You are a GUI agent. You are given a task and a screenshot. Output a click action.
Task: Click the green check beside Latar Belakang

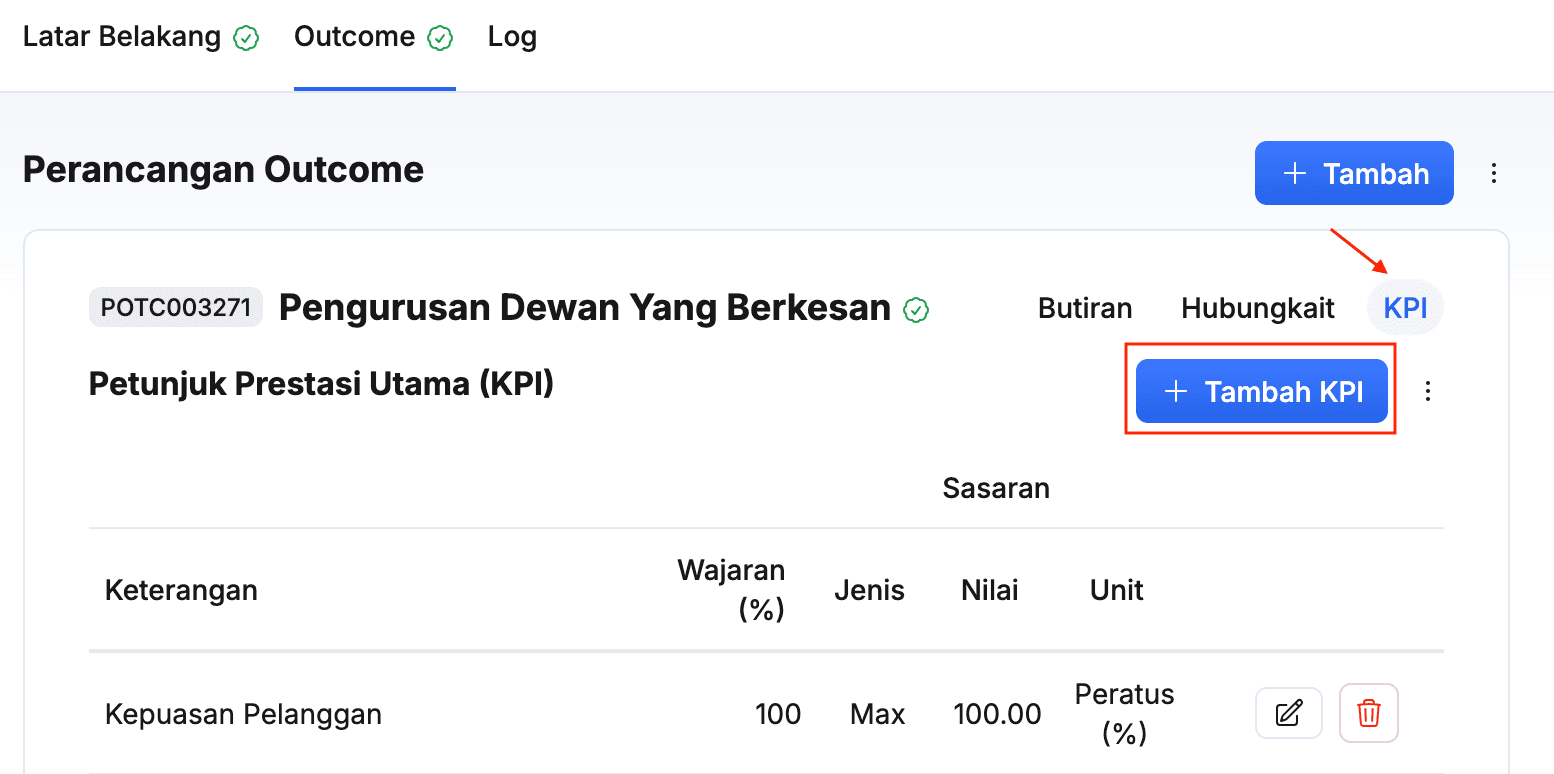point(246,39)
